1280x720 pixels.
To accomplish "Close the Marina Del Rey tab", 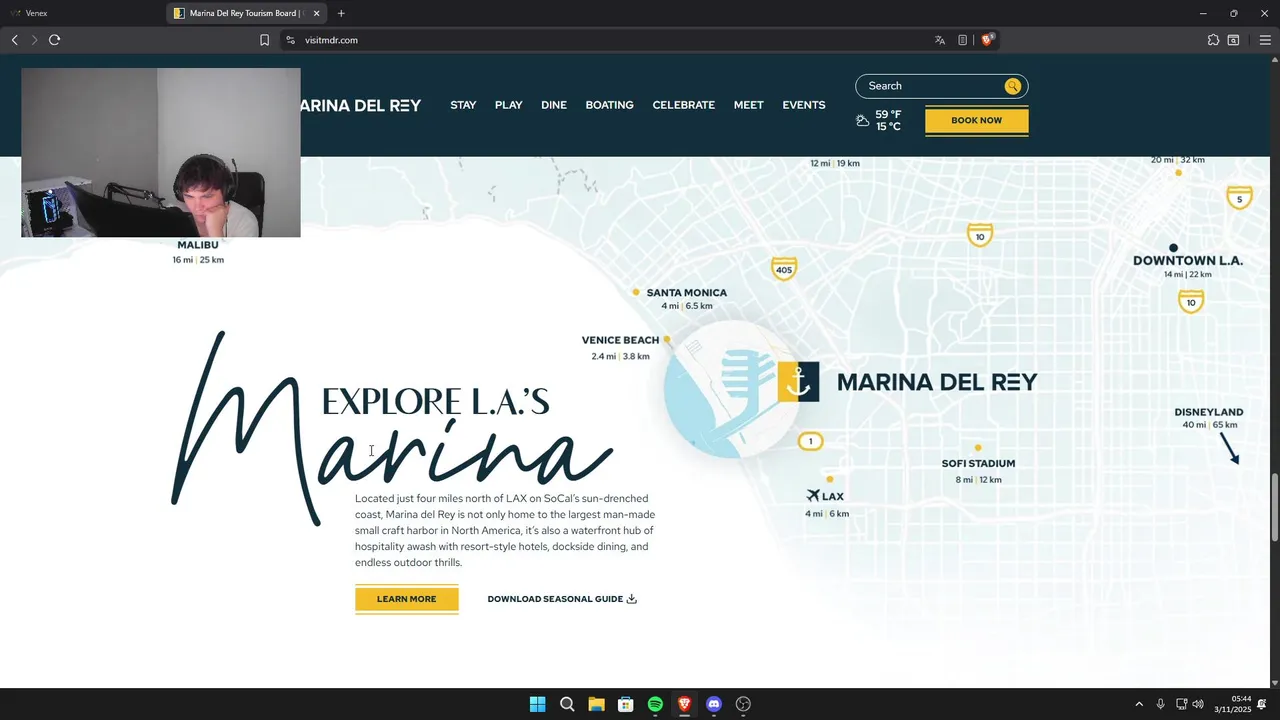I will coord(317,13).
